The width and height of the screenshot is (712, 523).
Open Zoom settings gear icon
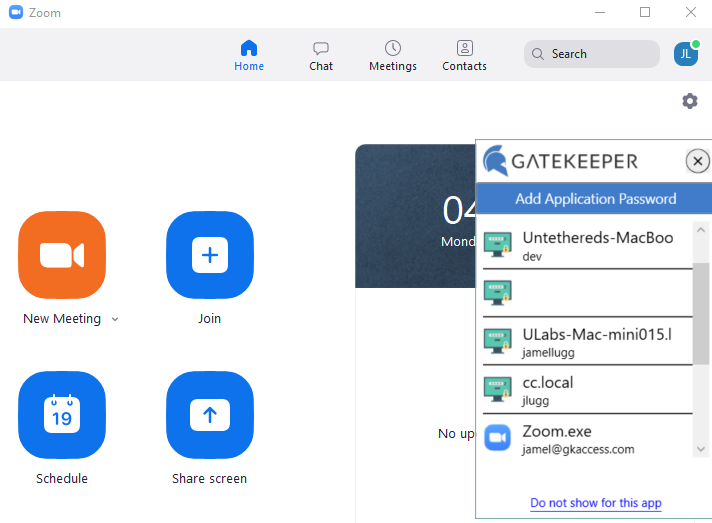[689, 101]
